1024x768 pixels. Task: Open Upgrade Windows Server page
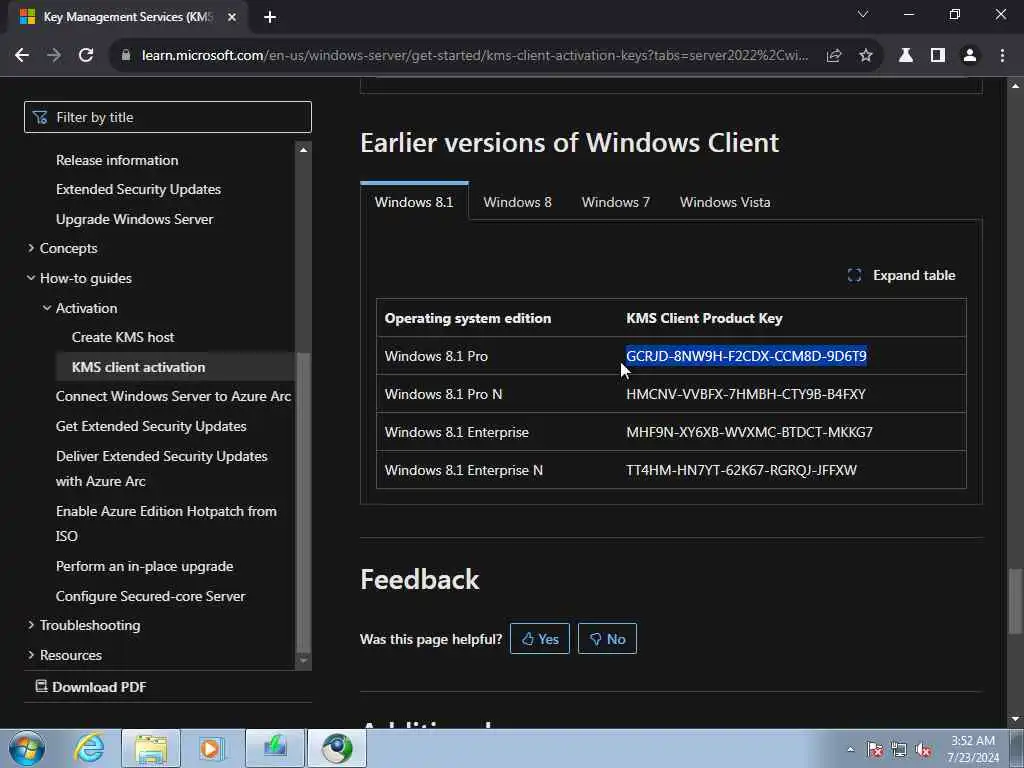click(x=135, y=219)
